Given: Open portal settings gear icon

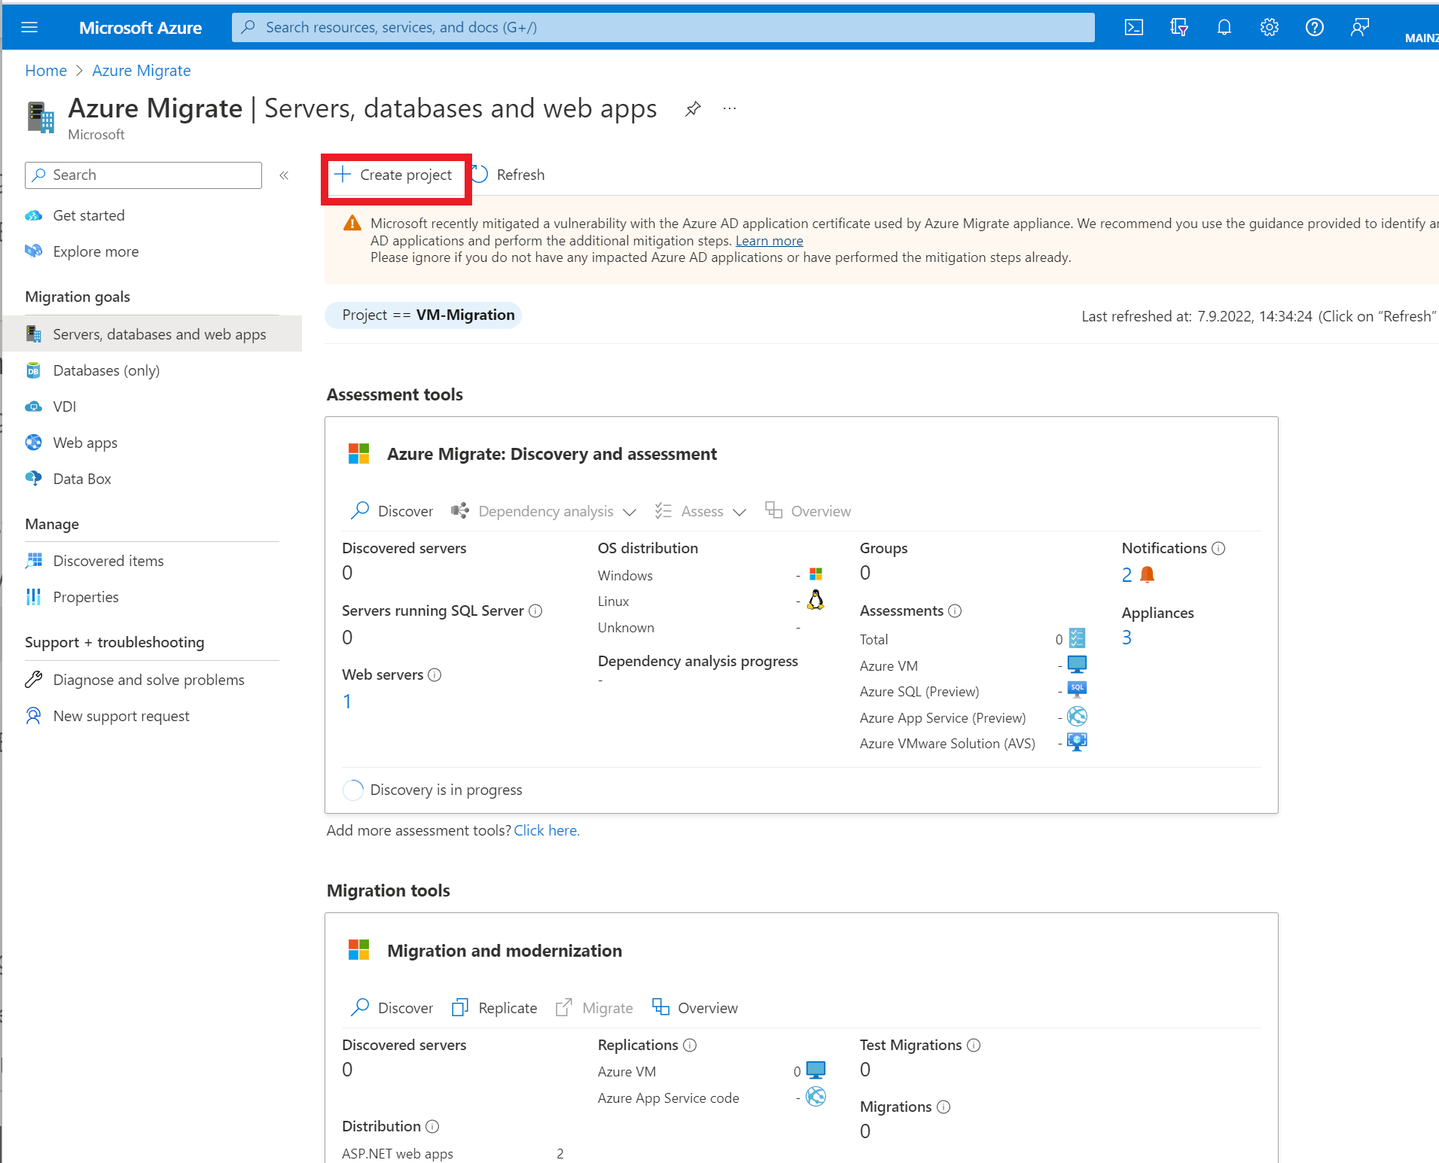Looking at the screenshot, I should (x=1269, y=27).
